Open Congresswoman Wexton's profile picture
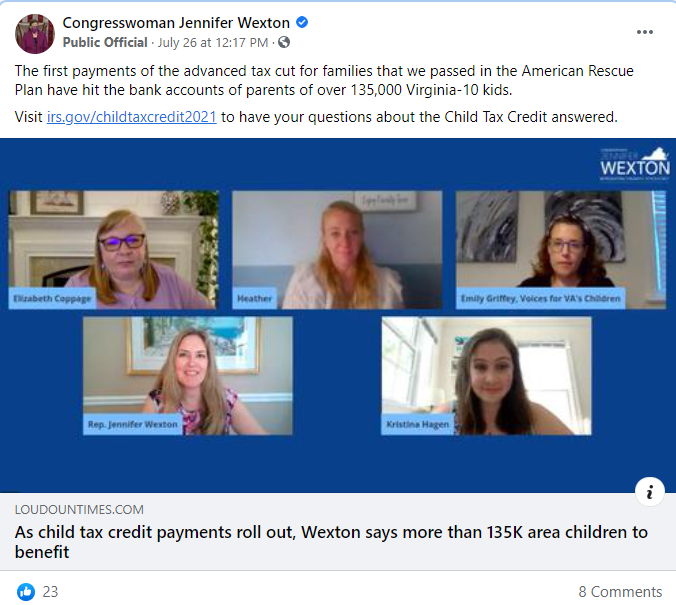 35,34
